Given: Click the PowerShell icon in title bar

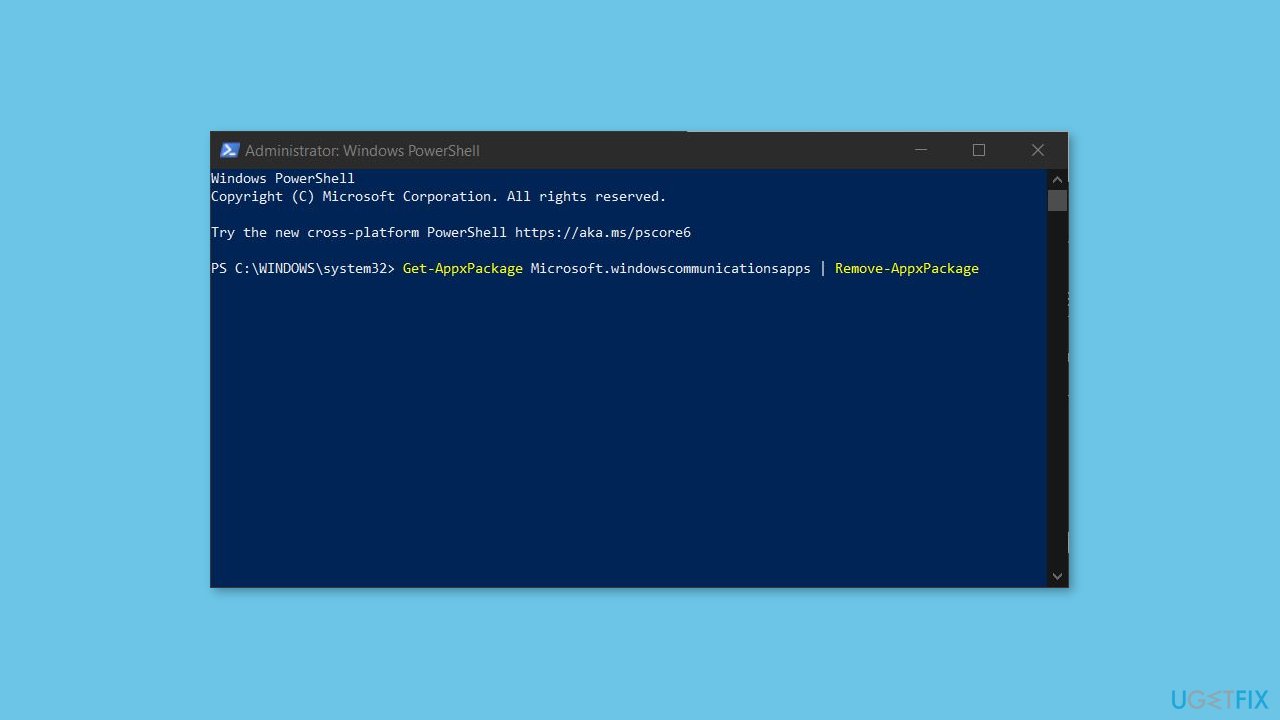Looking at the screenshot, I should (x=229, y=150).
